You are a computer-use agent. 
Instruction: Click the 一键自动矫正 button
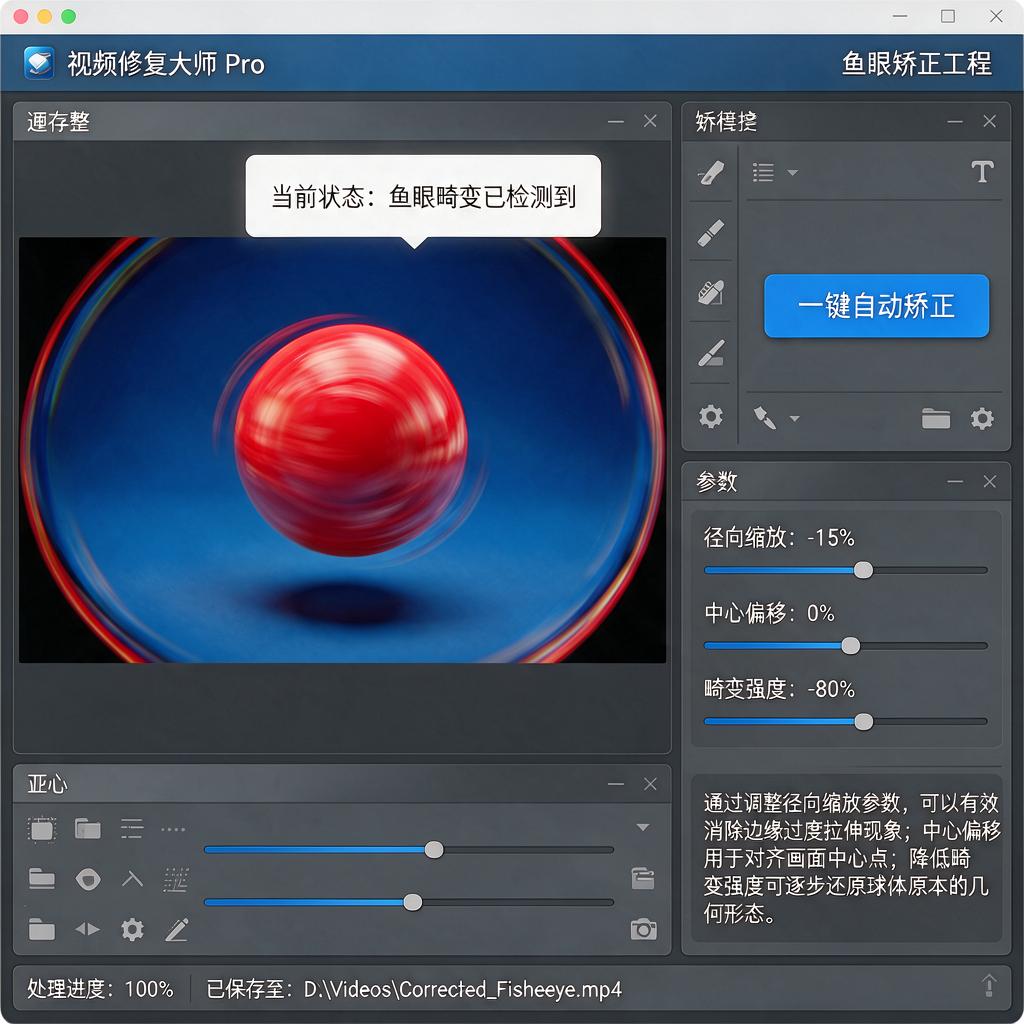(x=876, y=306)
